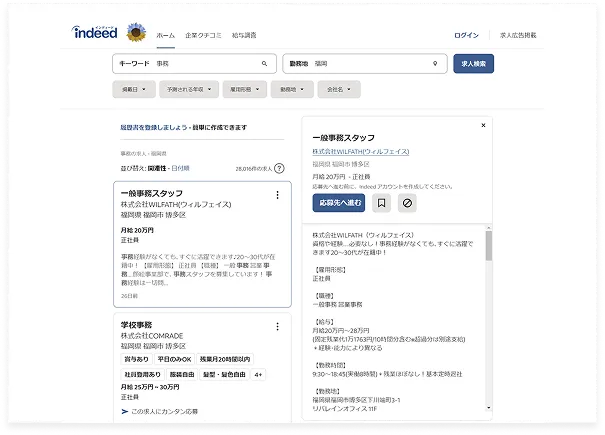Focus the キーワード input field
Image resolution: width=605 pixels, height=435 pixels.
(x=194, y=64)
